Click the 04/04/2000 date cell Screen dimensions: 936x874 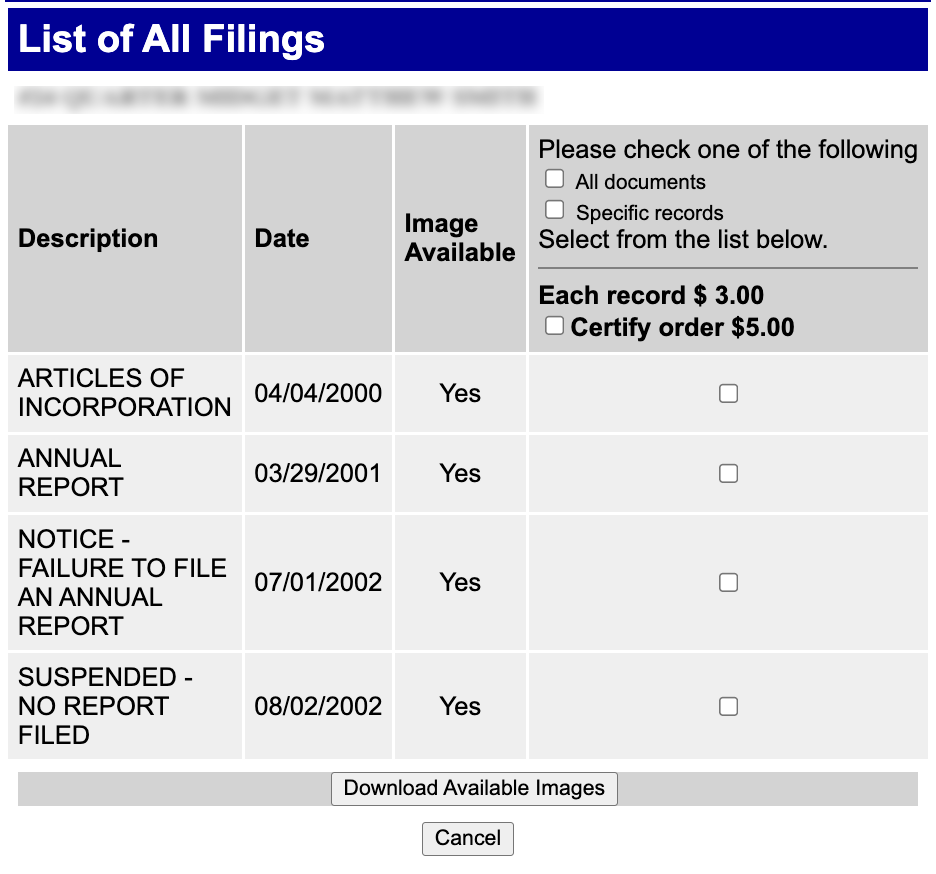click(x=318, y=393)
